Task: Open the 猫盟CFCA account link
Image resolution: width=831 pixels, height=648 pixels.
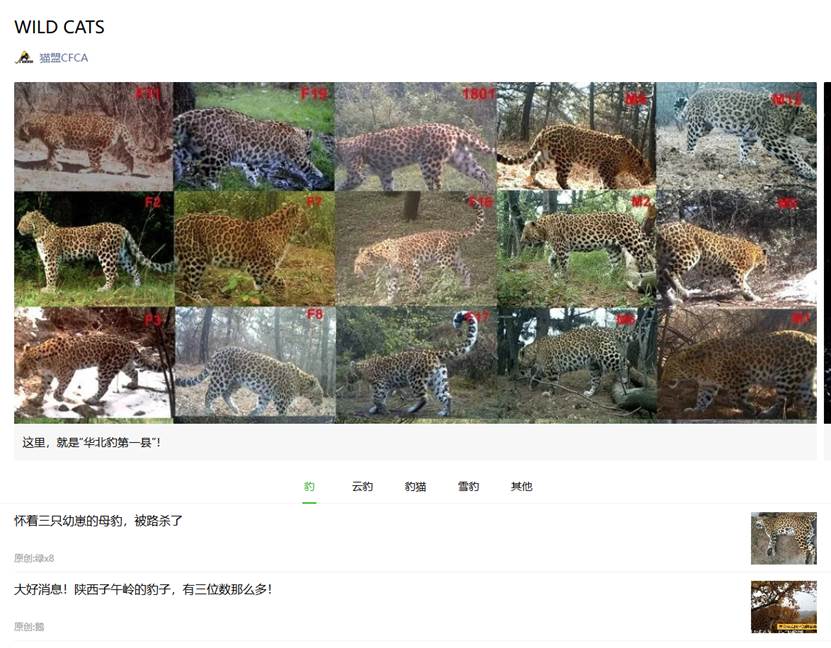Action: tap(64, 58)
